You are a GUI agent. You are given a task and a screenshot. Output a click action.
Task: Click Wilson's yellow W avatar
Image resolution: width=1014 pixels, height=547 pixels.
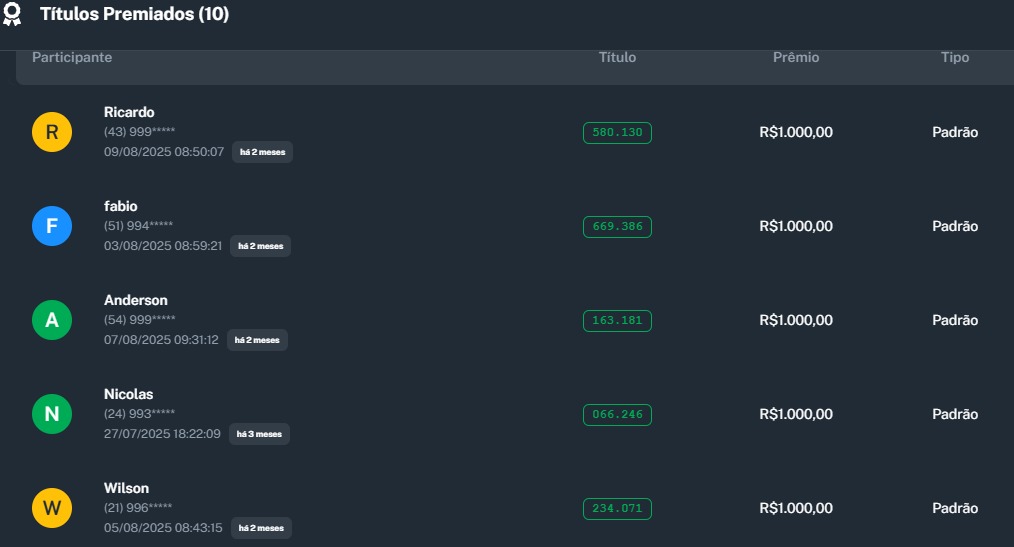tap(52, 508)
